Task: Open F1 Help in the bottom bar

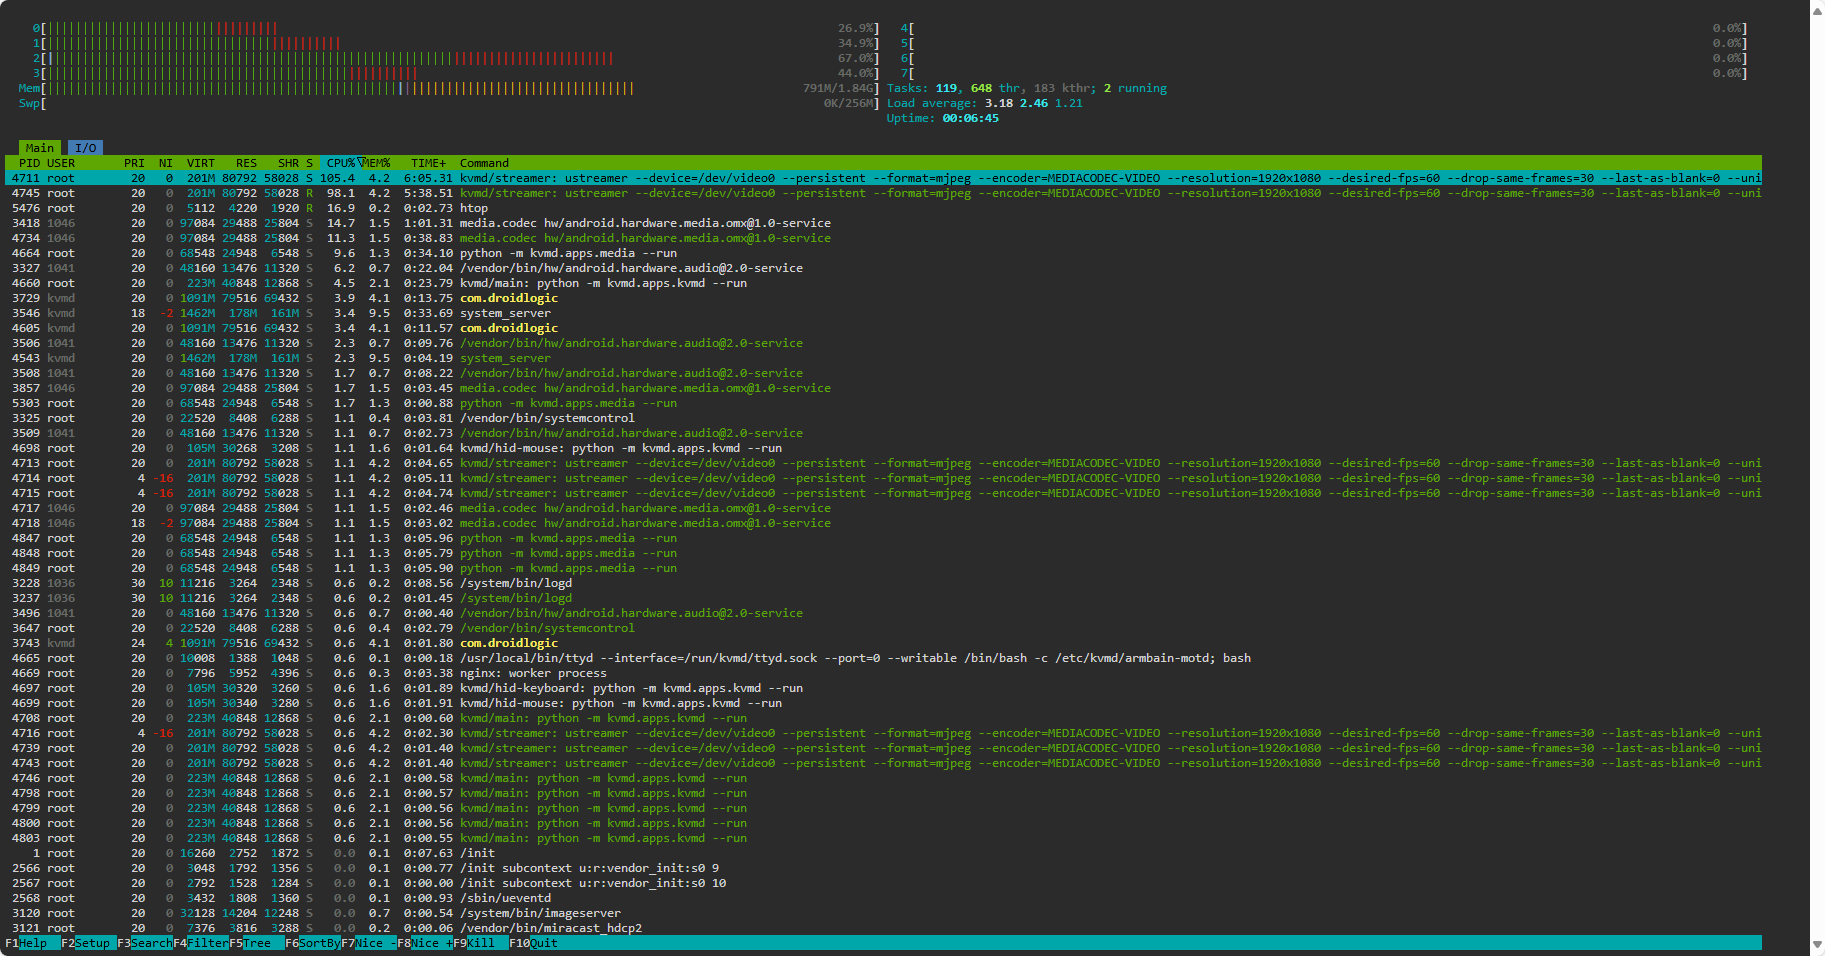Action: 32,943
